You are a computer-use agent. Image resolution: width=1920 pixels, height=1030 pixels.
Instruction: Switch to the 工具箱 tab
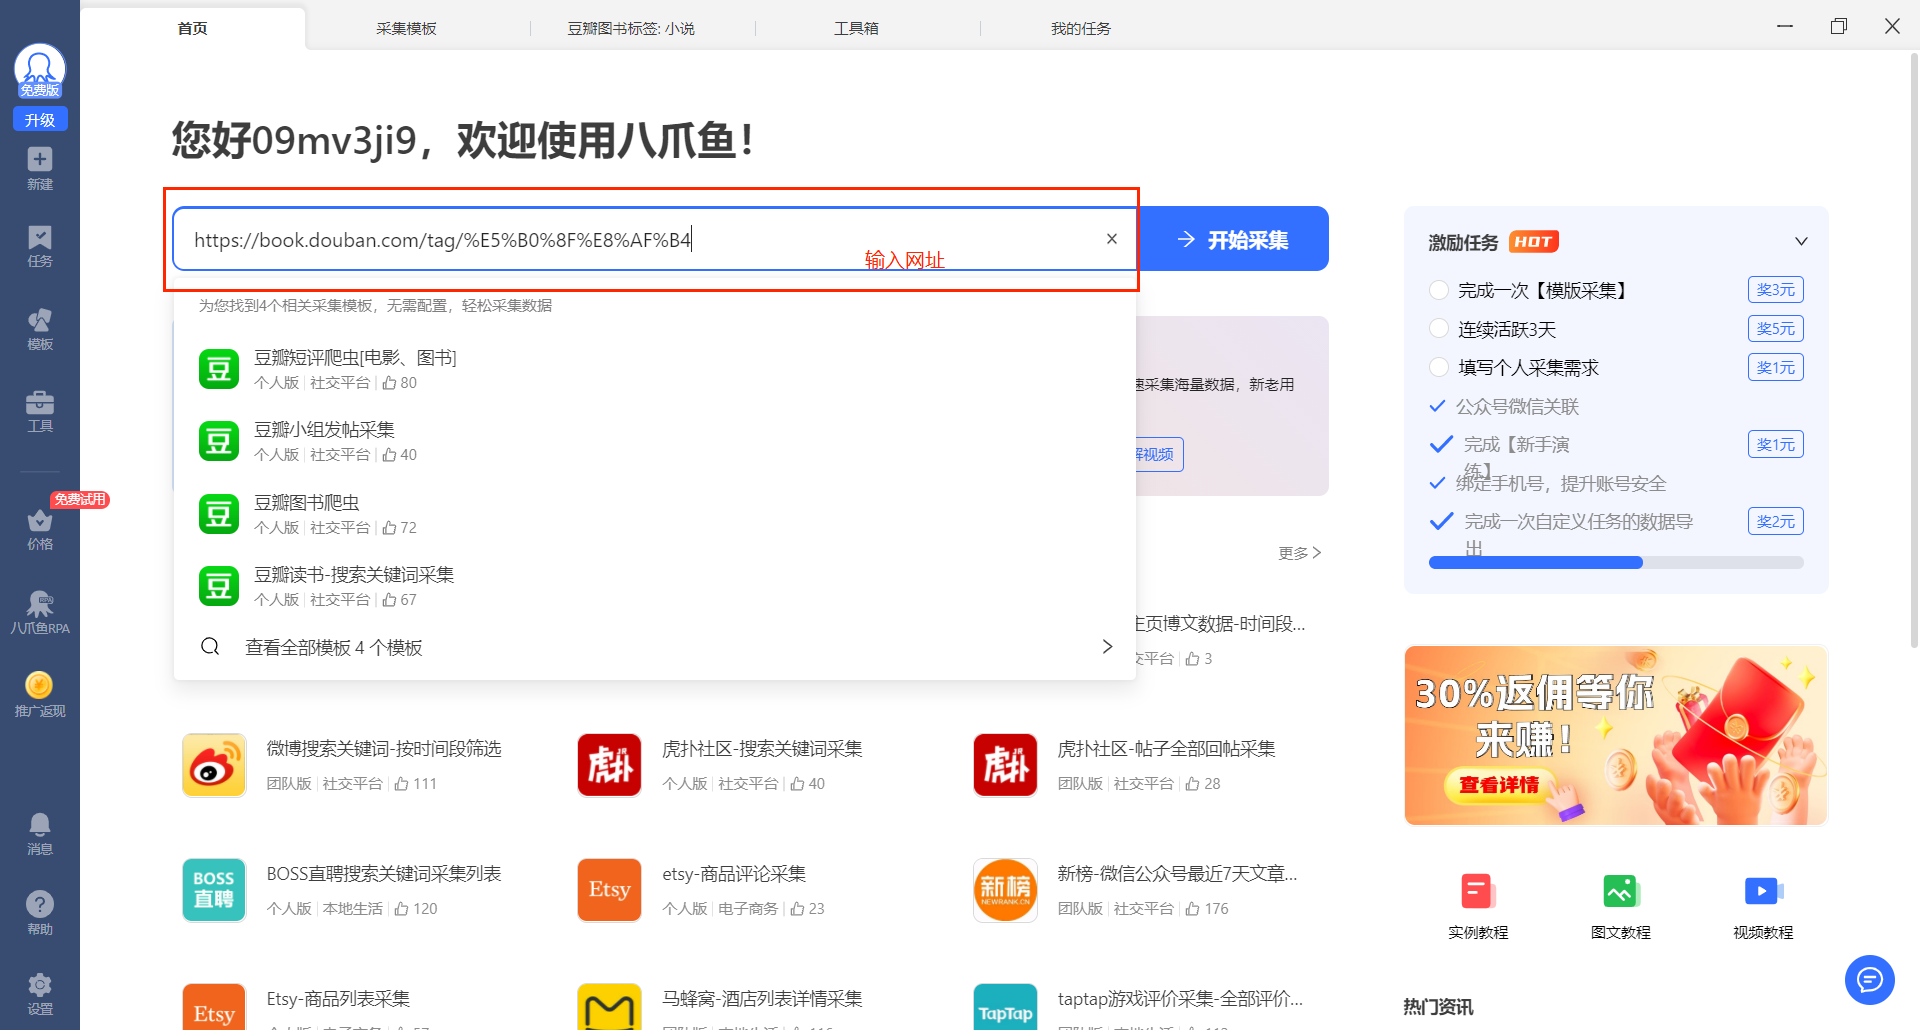(x=856, y=28)
